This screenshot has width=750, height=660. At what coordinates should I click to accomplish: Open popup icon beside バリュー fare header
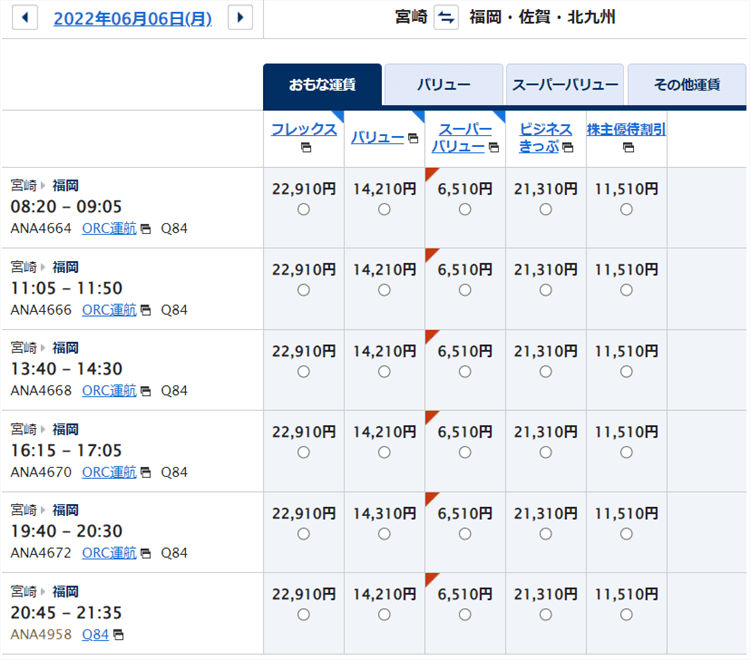click(414, 139)
